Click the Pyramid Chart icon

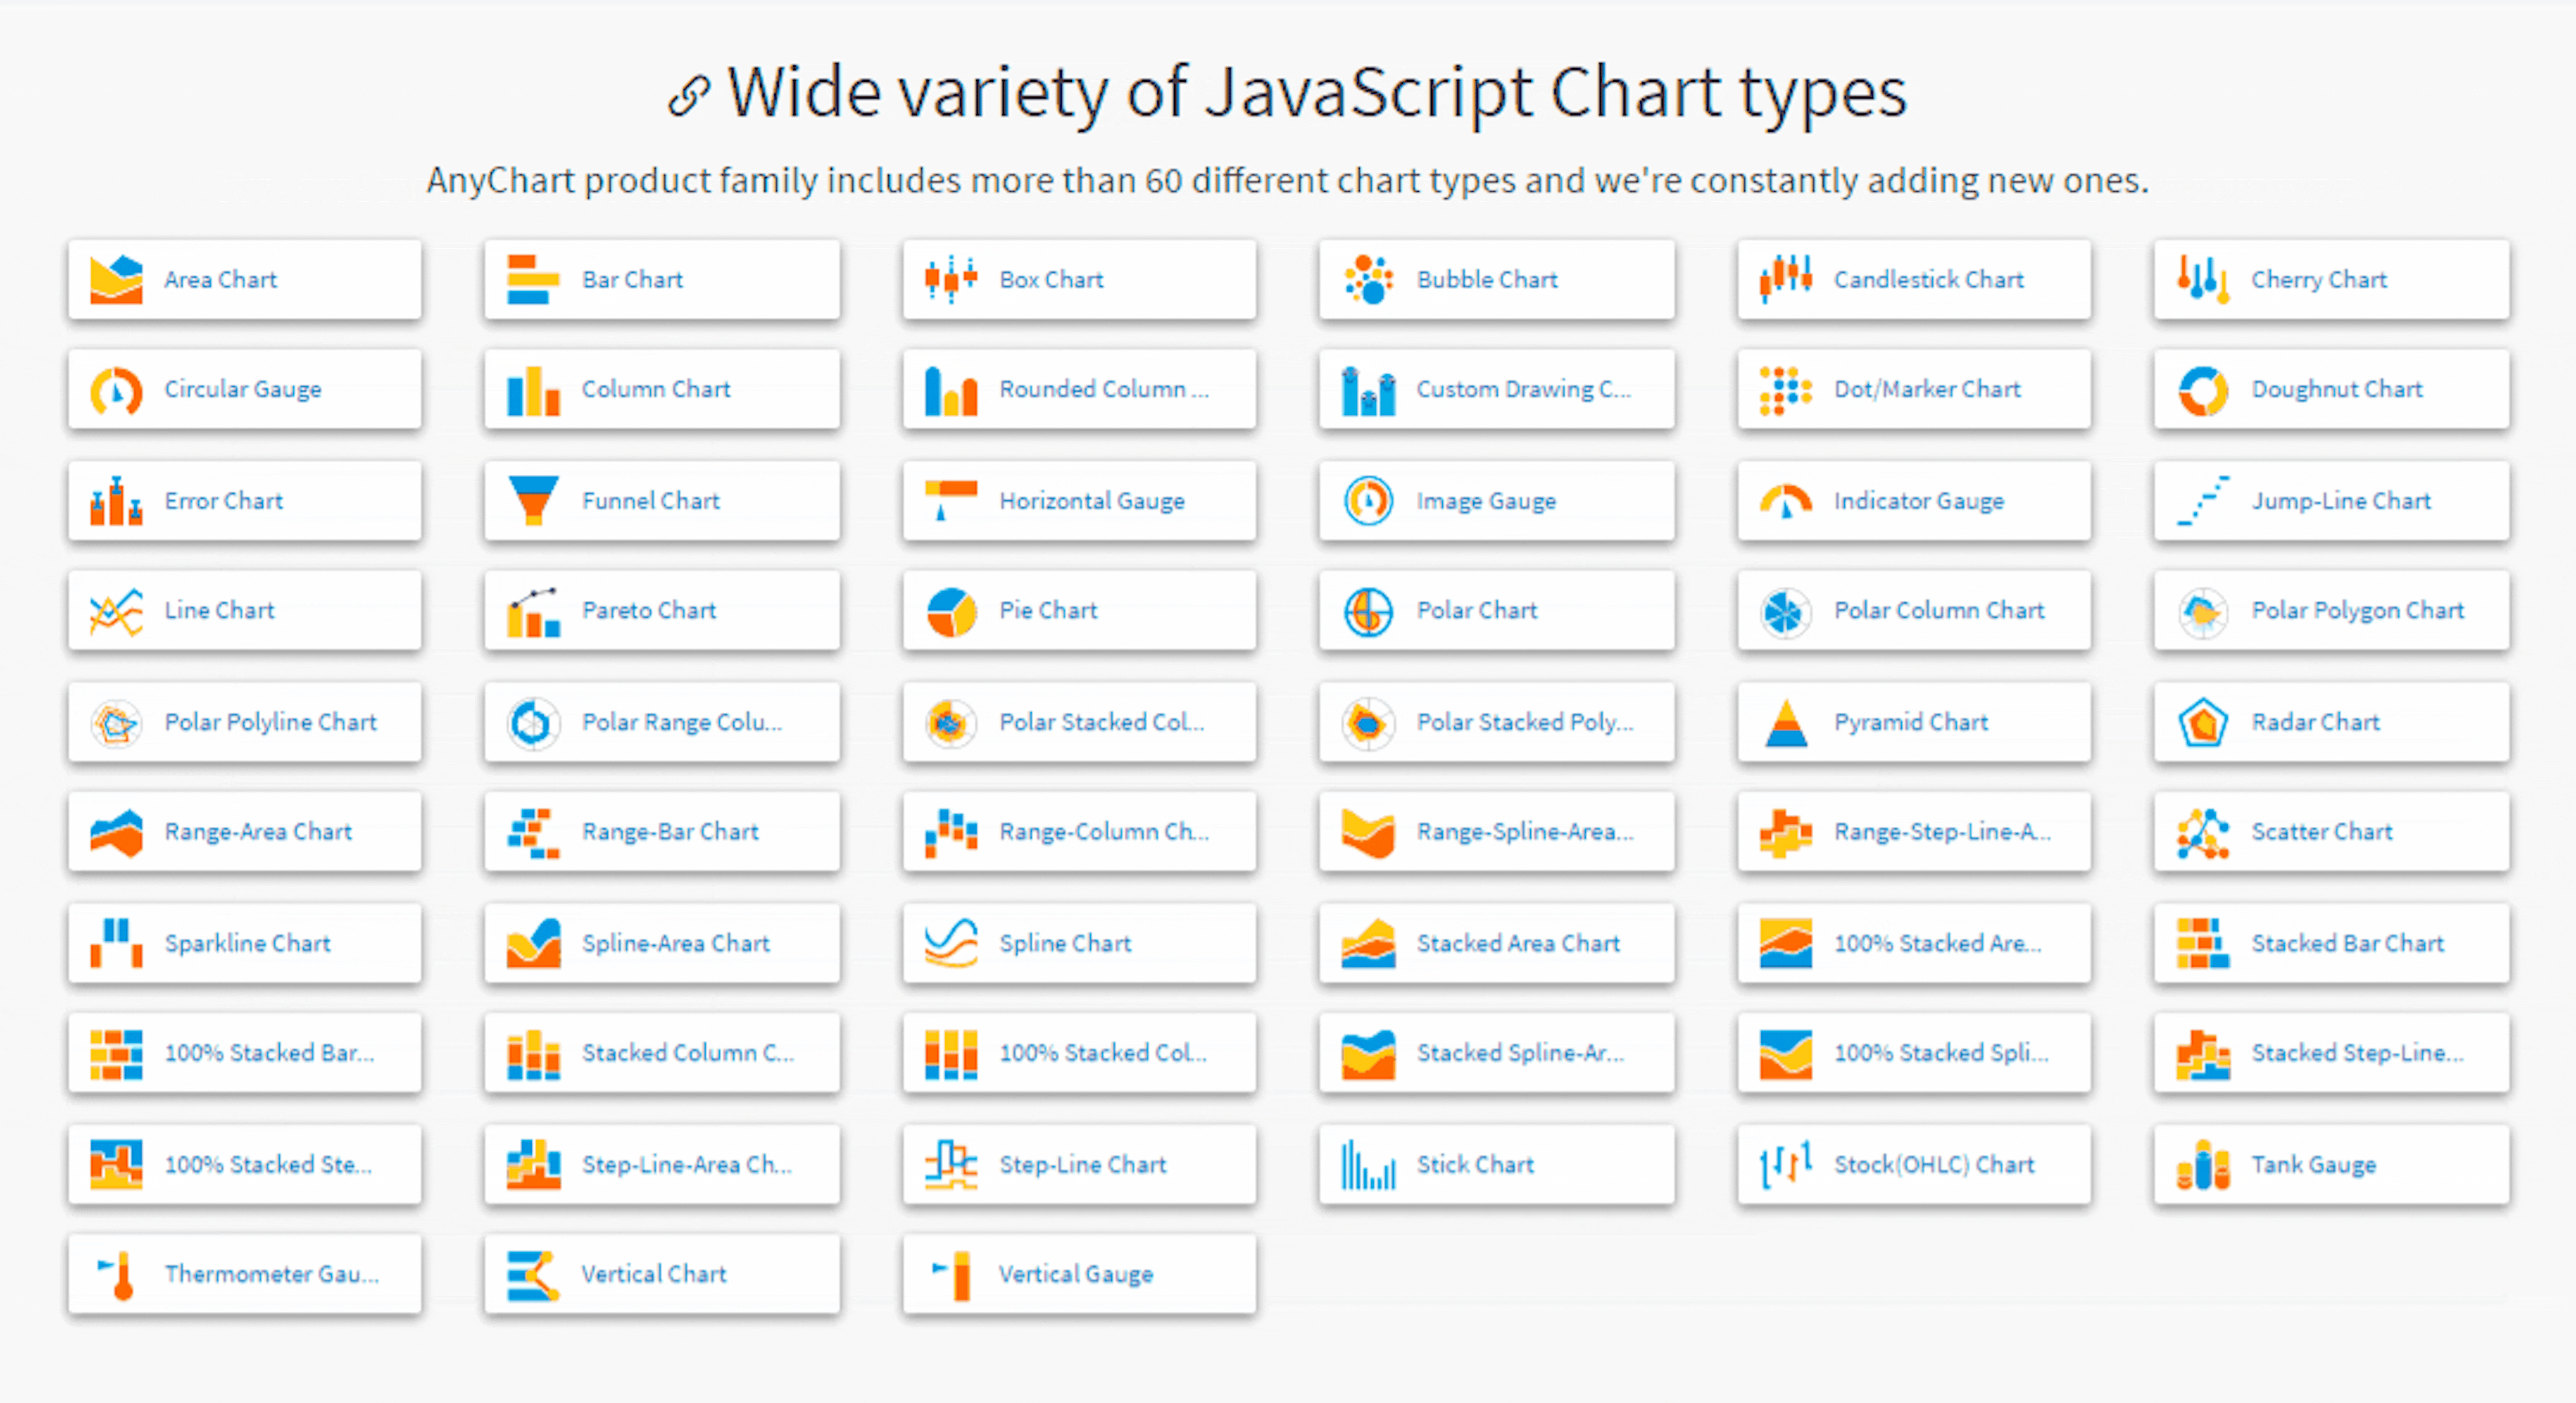pos(1785,722)
